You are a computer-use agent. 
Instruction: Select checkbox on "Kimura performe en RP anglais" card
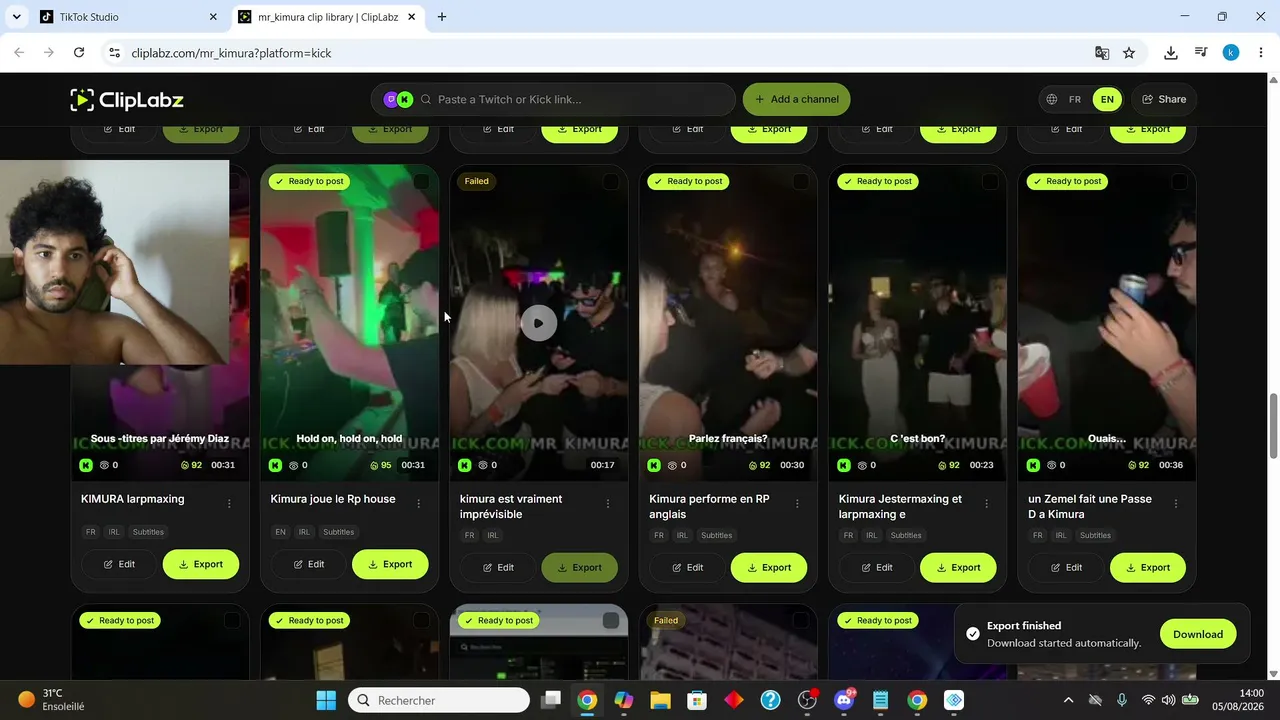(800, 181)
